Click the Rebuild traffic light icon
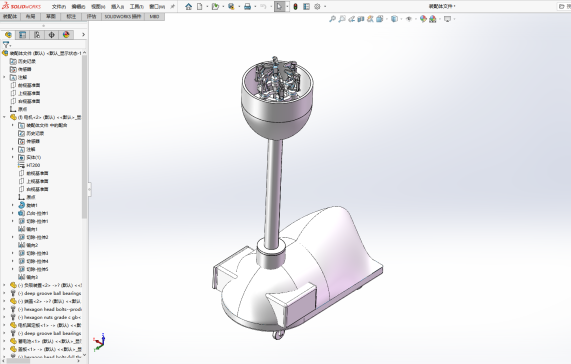This screenshot has height=364, width=571. [295, 7]
